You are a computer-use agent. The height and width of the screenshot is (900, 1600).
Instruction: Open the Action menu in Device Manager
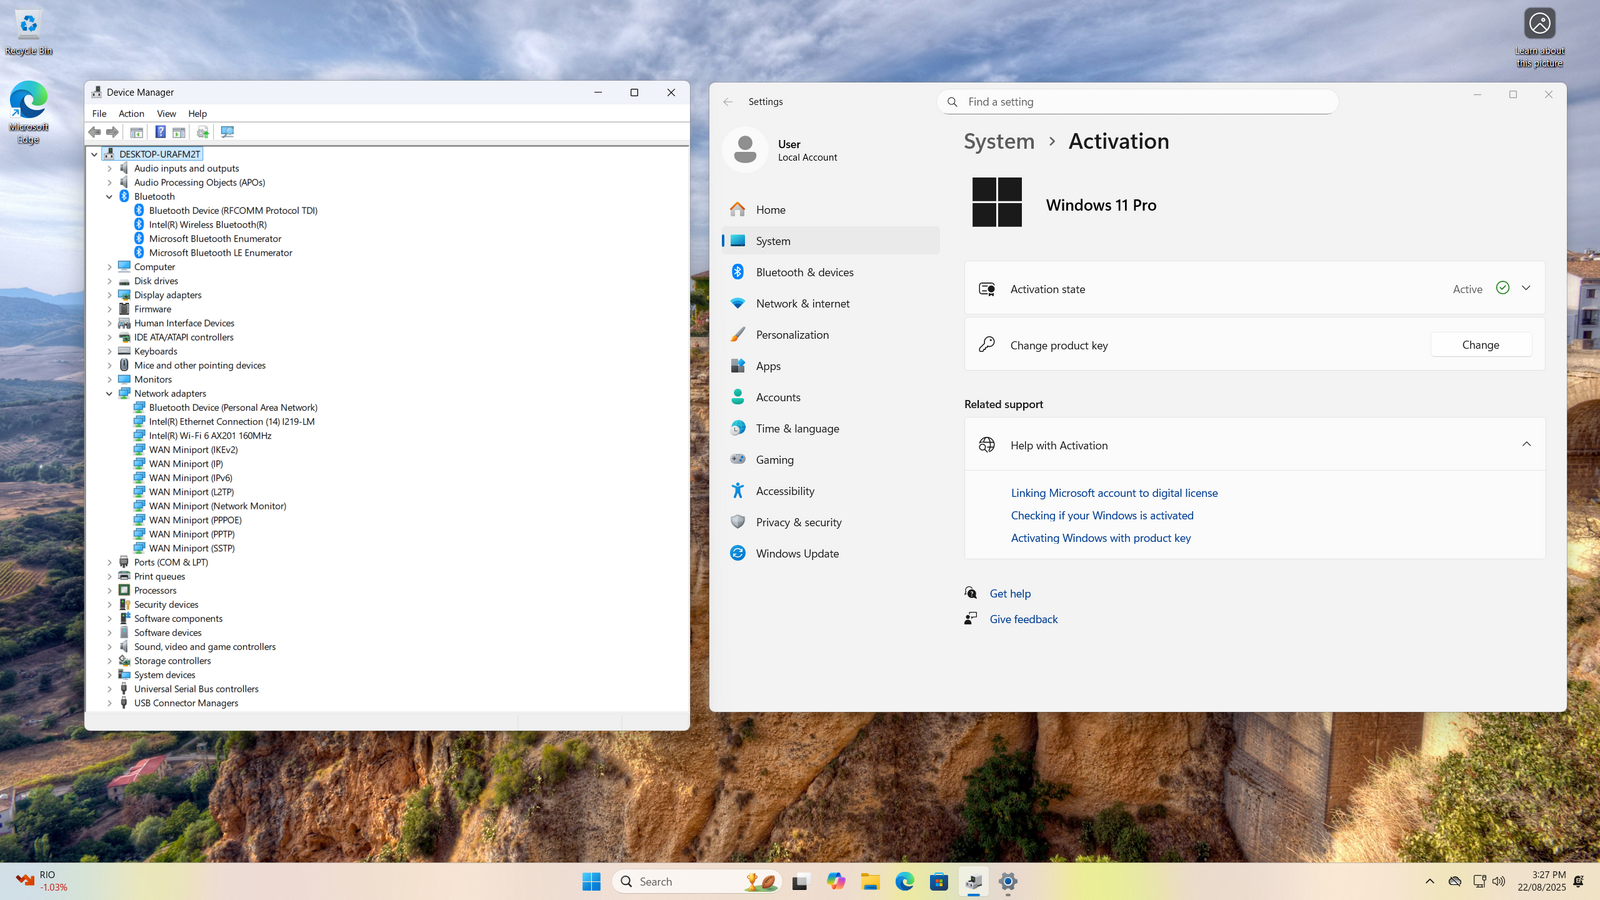(x=131, y=114)
